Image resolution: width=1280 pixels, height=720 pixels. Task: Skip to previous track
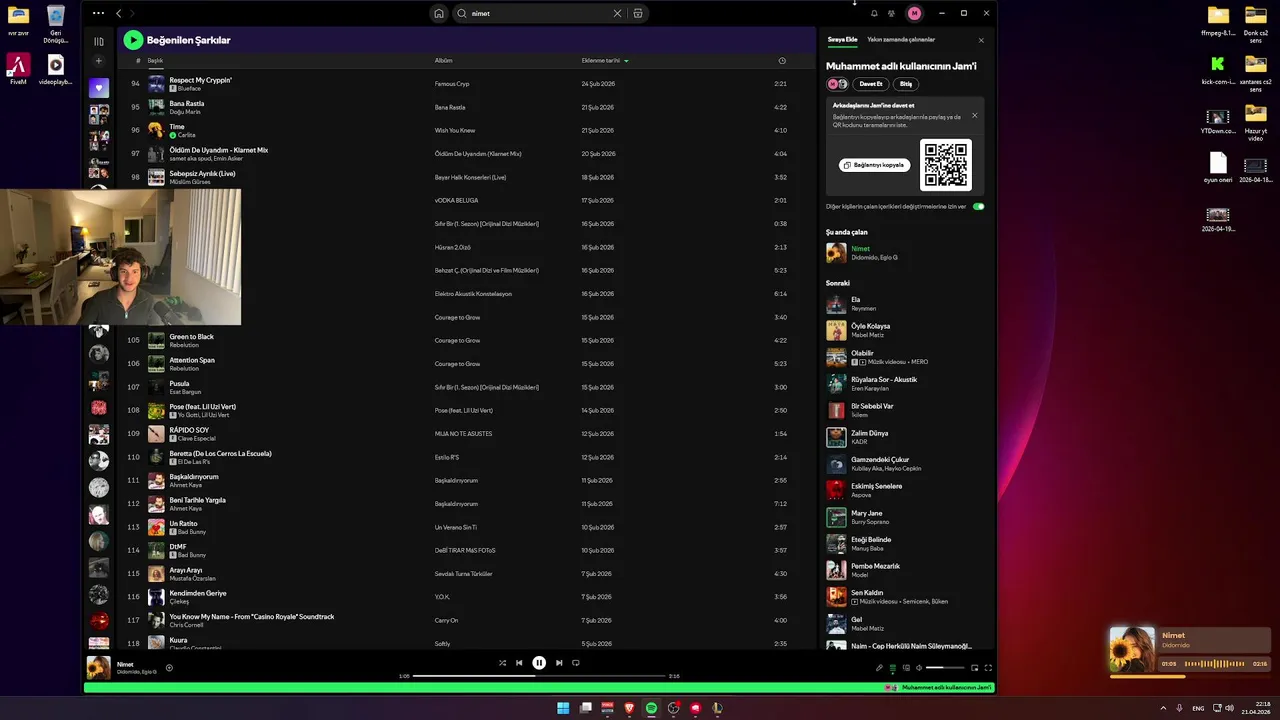(x=519, y=663)
